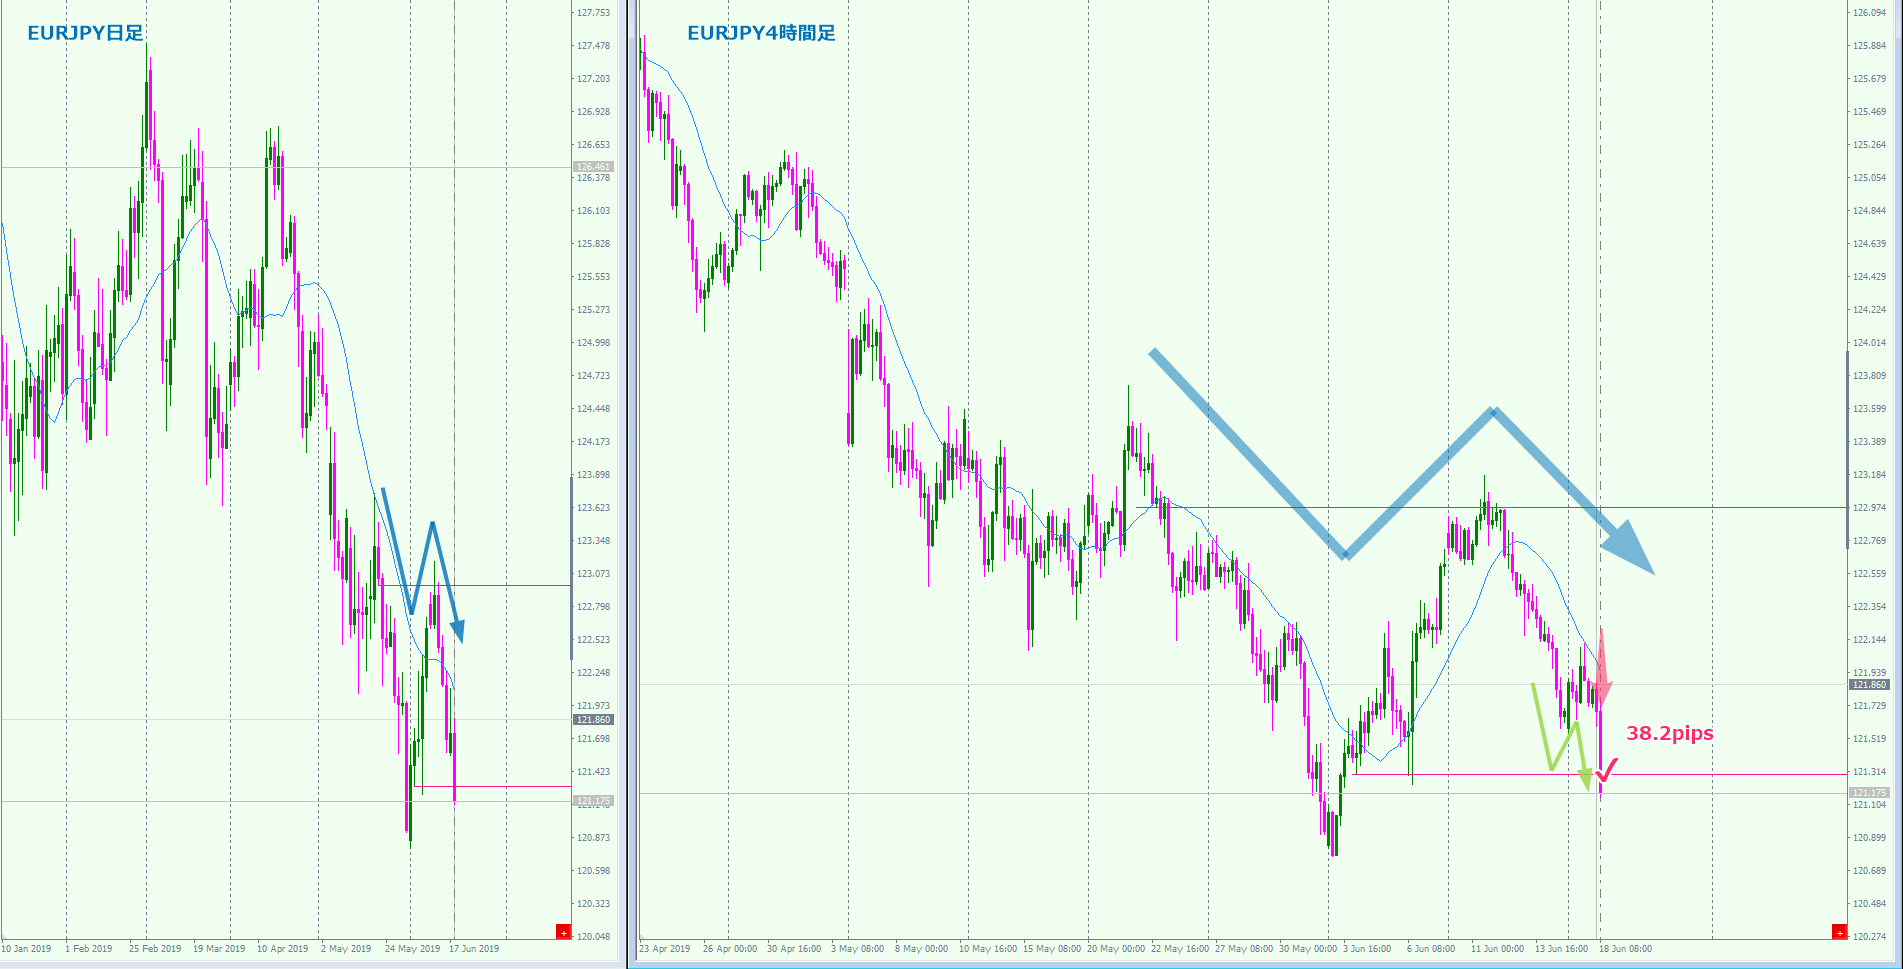
Task: Click the 121.860 price tag on daily axis
Action: (x=593, y=720)
